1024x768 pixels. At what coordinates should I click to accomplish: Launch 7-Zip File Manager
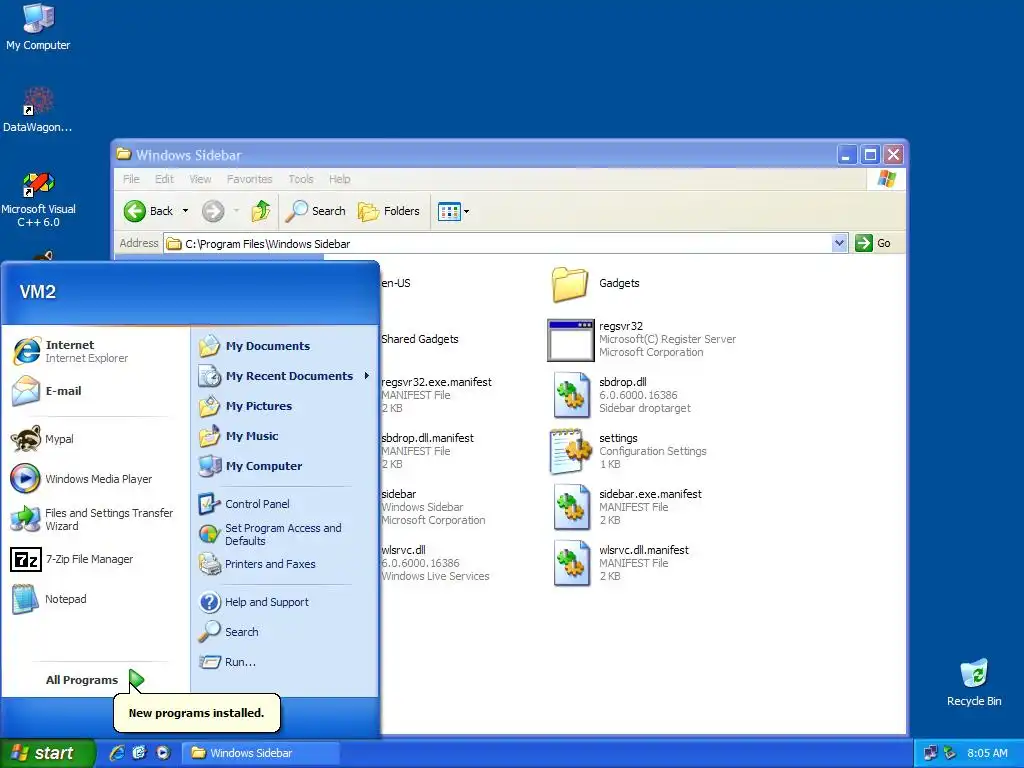pos(95,559)
